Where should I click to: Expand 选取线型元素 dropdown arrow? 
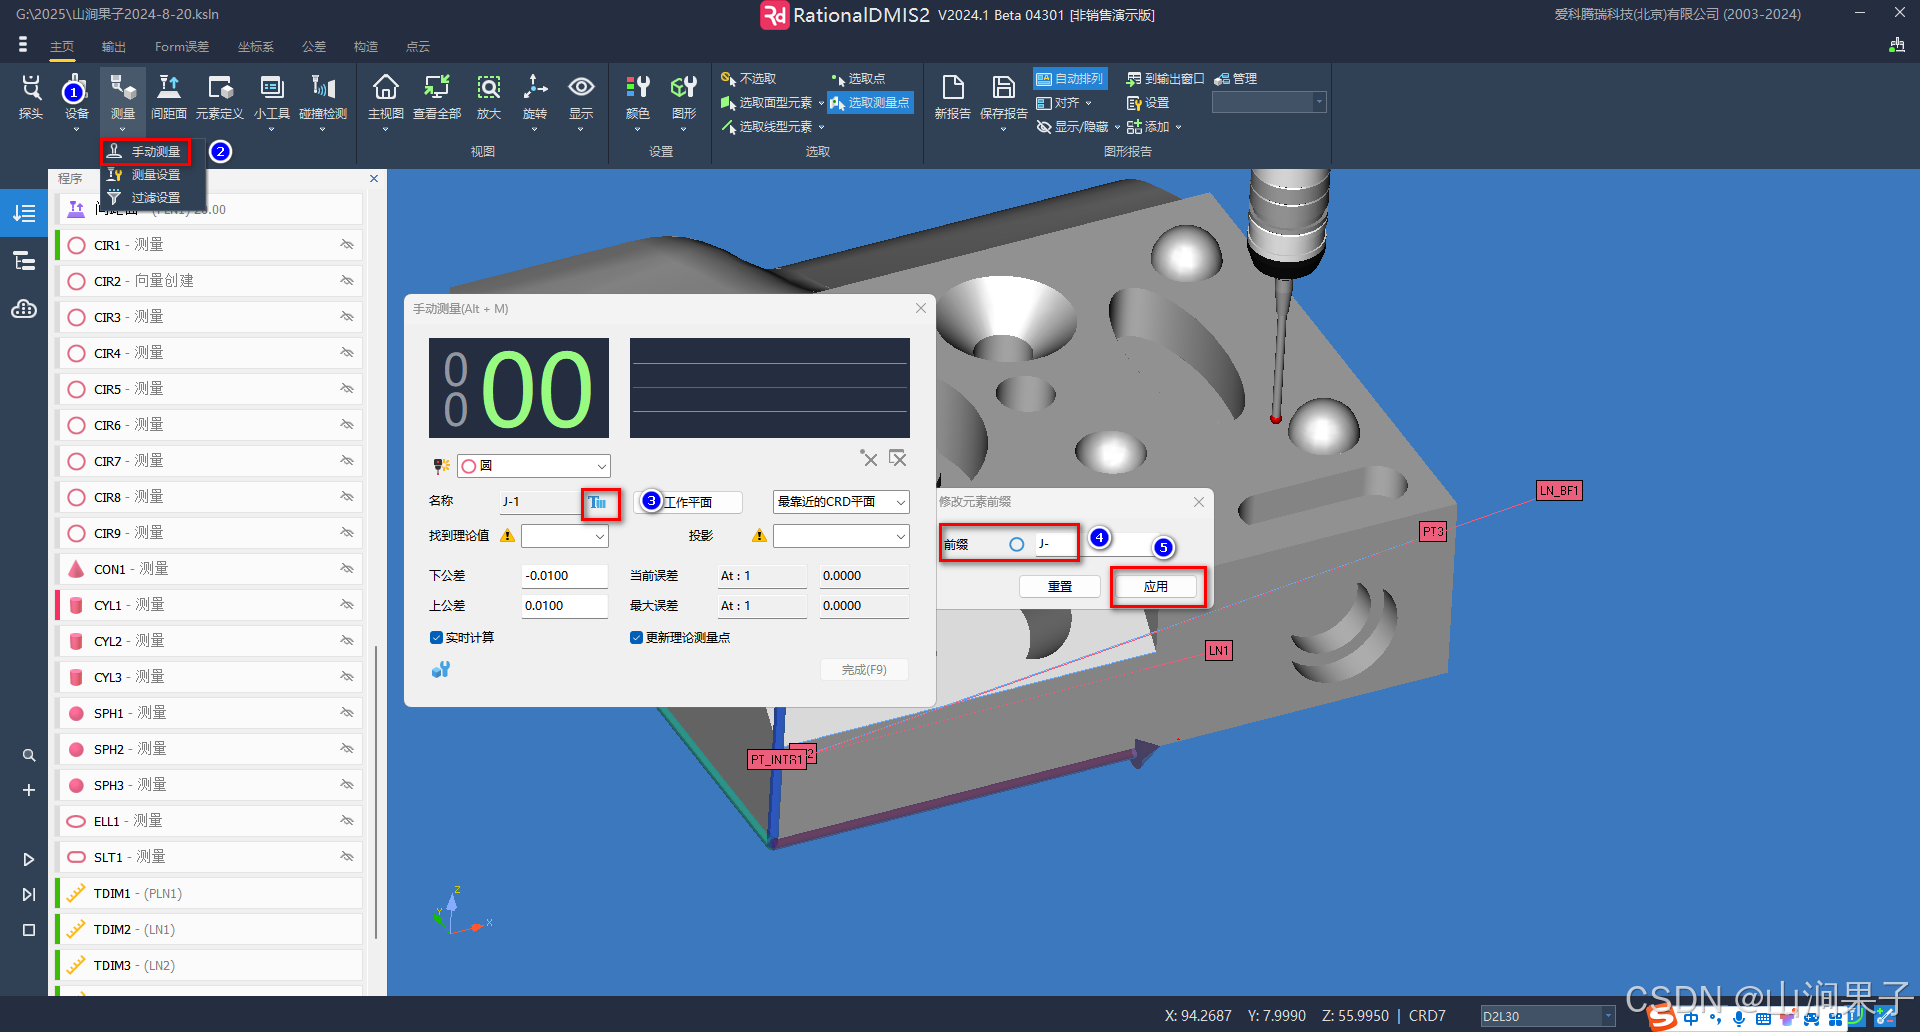click(x=821, y=127)
